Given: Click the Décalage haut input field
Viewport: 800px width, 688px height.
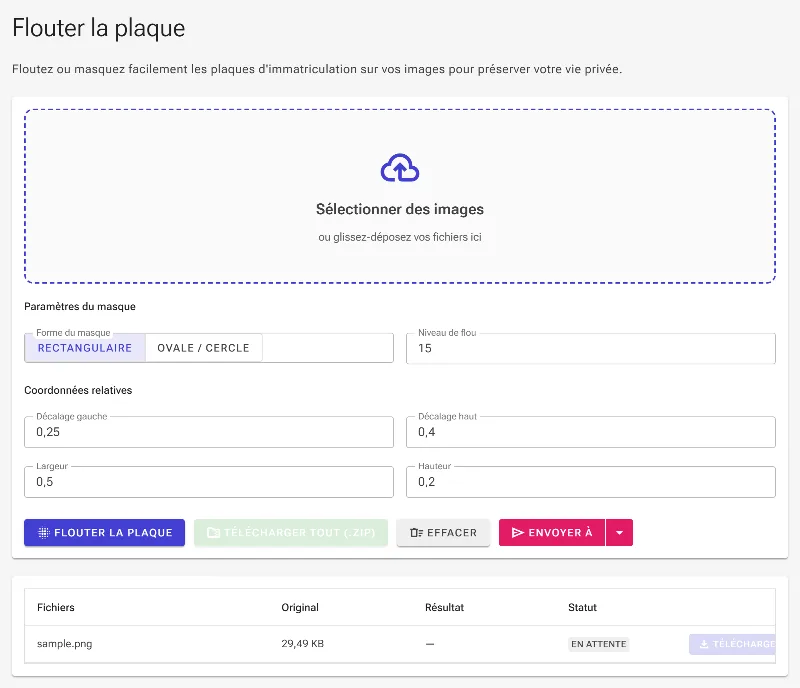Looking at the screenshot, I should [591, 432].
